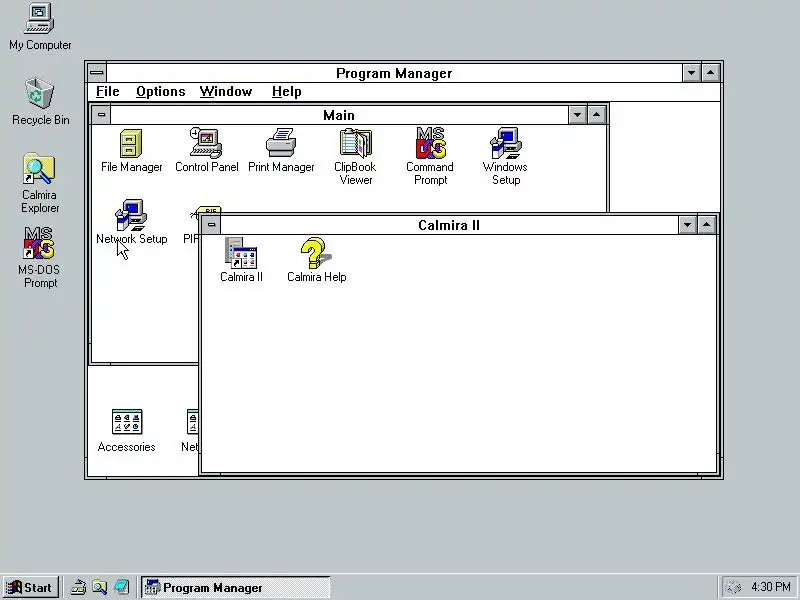The image size is (800, 600).
Task: Click the Main window title bar
Action: click(x=339, y=115)
